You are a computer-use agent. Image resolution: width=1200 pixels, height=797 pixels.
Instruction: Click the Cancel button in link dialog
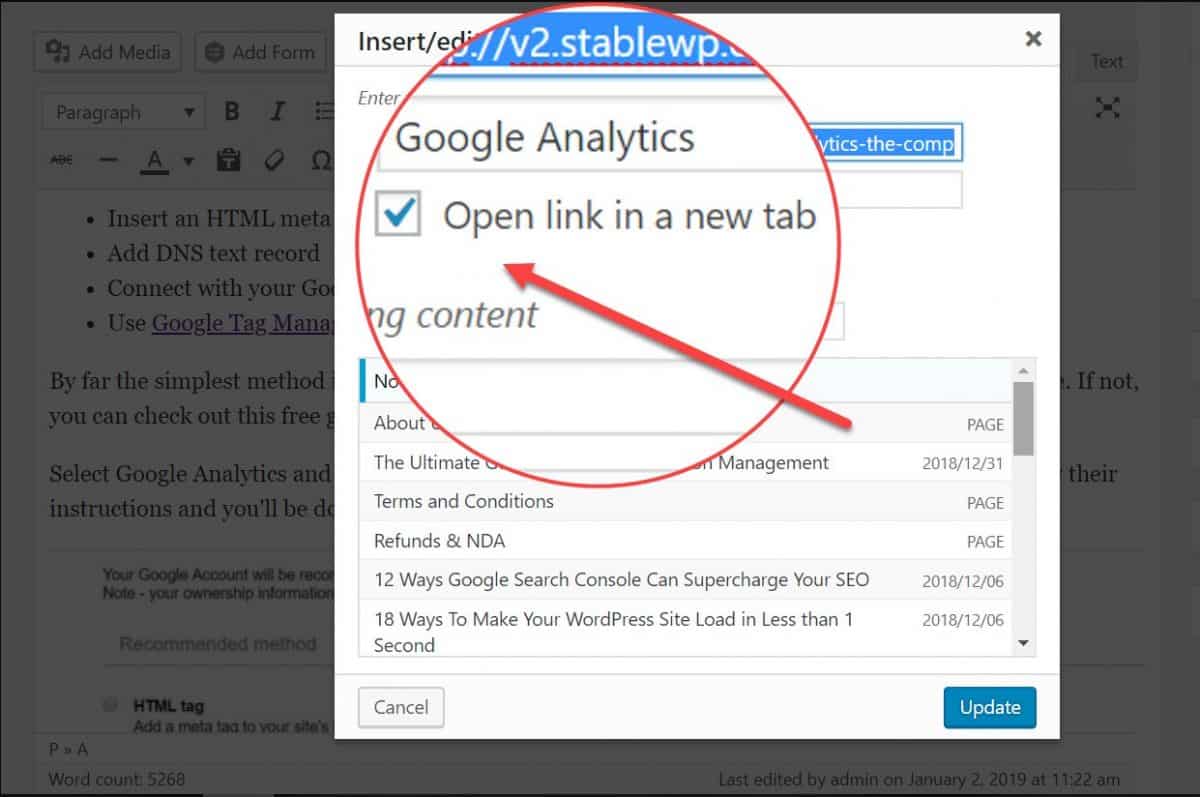401,707
